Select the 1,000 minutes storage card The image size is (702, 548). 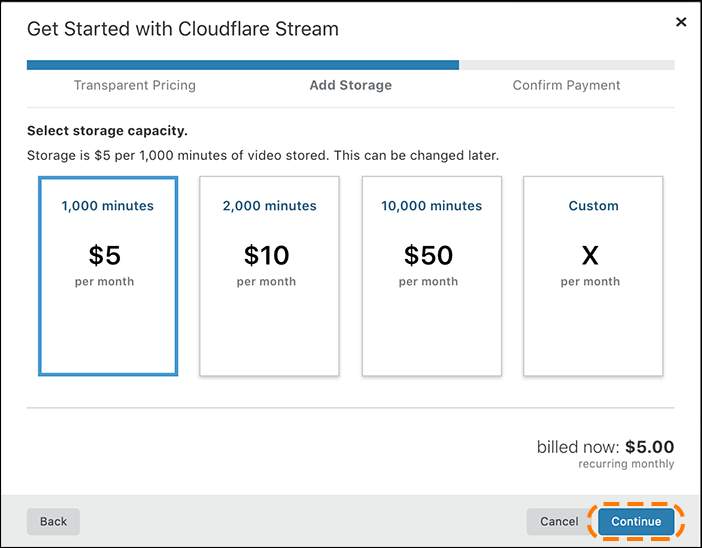(x=108, y=275)
